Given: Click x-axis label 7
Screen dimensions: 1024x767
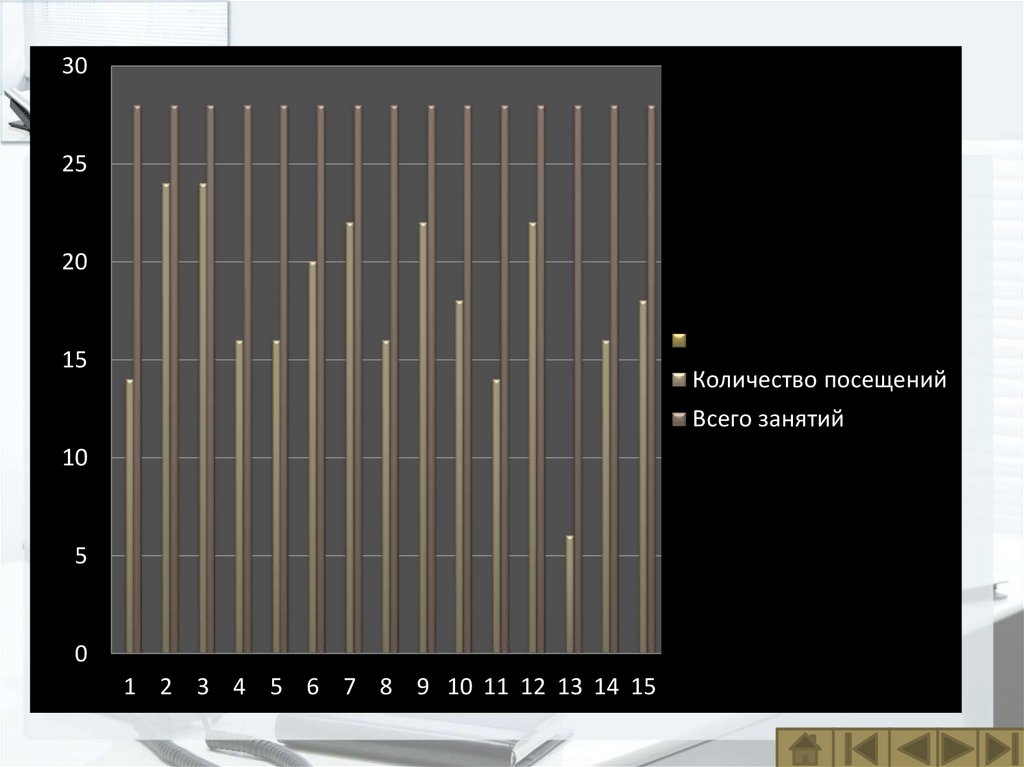Looking at the screenshot, I should [x=349, y=687].
